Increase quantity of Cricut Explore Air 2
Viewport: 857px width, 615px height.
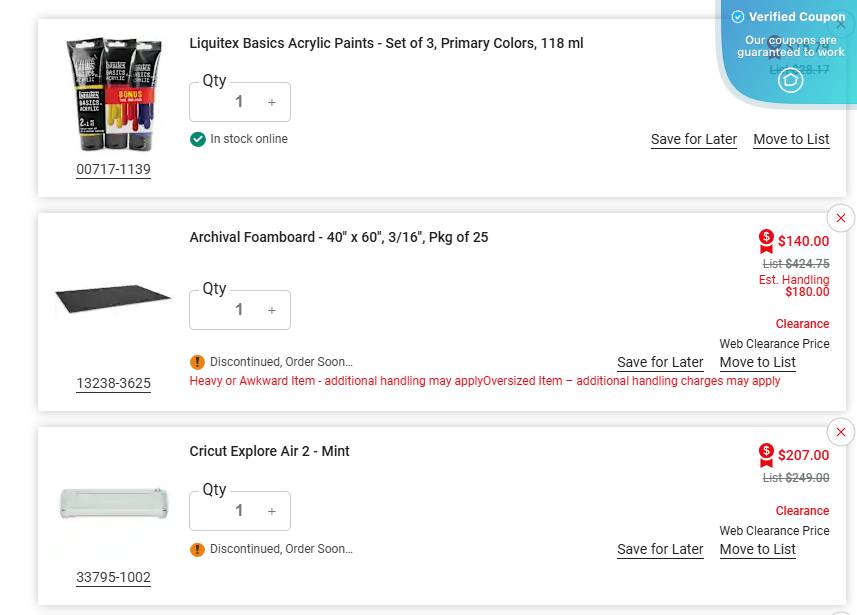pyautogui.click(x=271, y=511)
